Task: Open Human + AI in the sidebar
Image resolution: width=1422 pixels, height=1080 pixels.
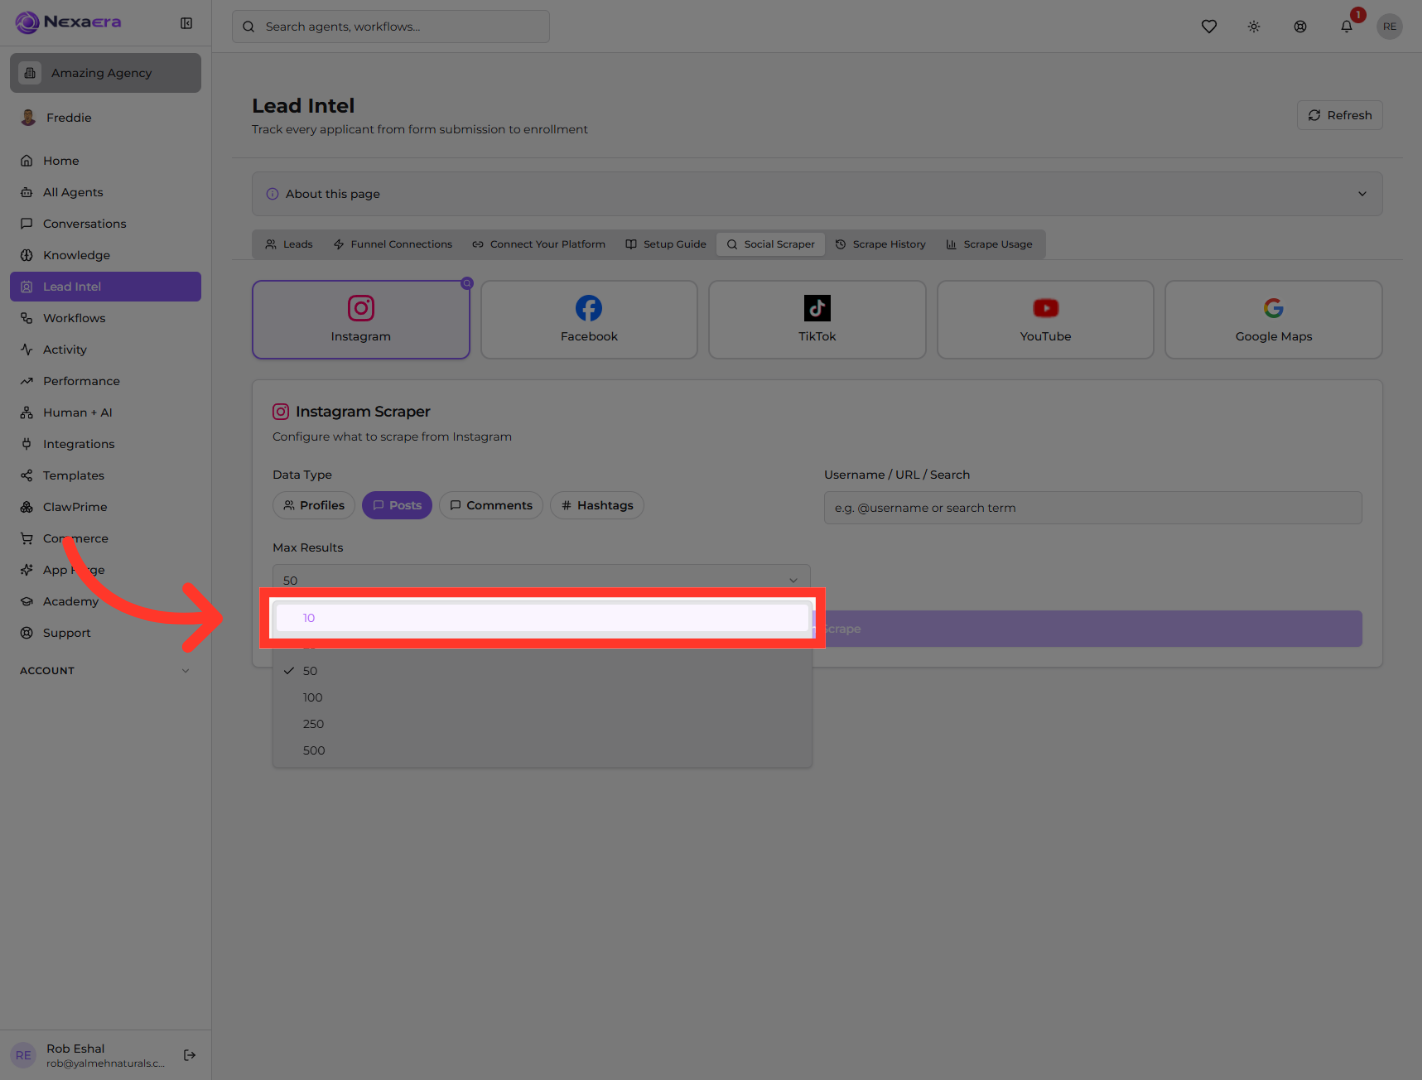Action: (x=105, y=413)
